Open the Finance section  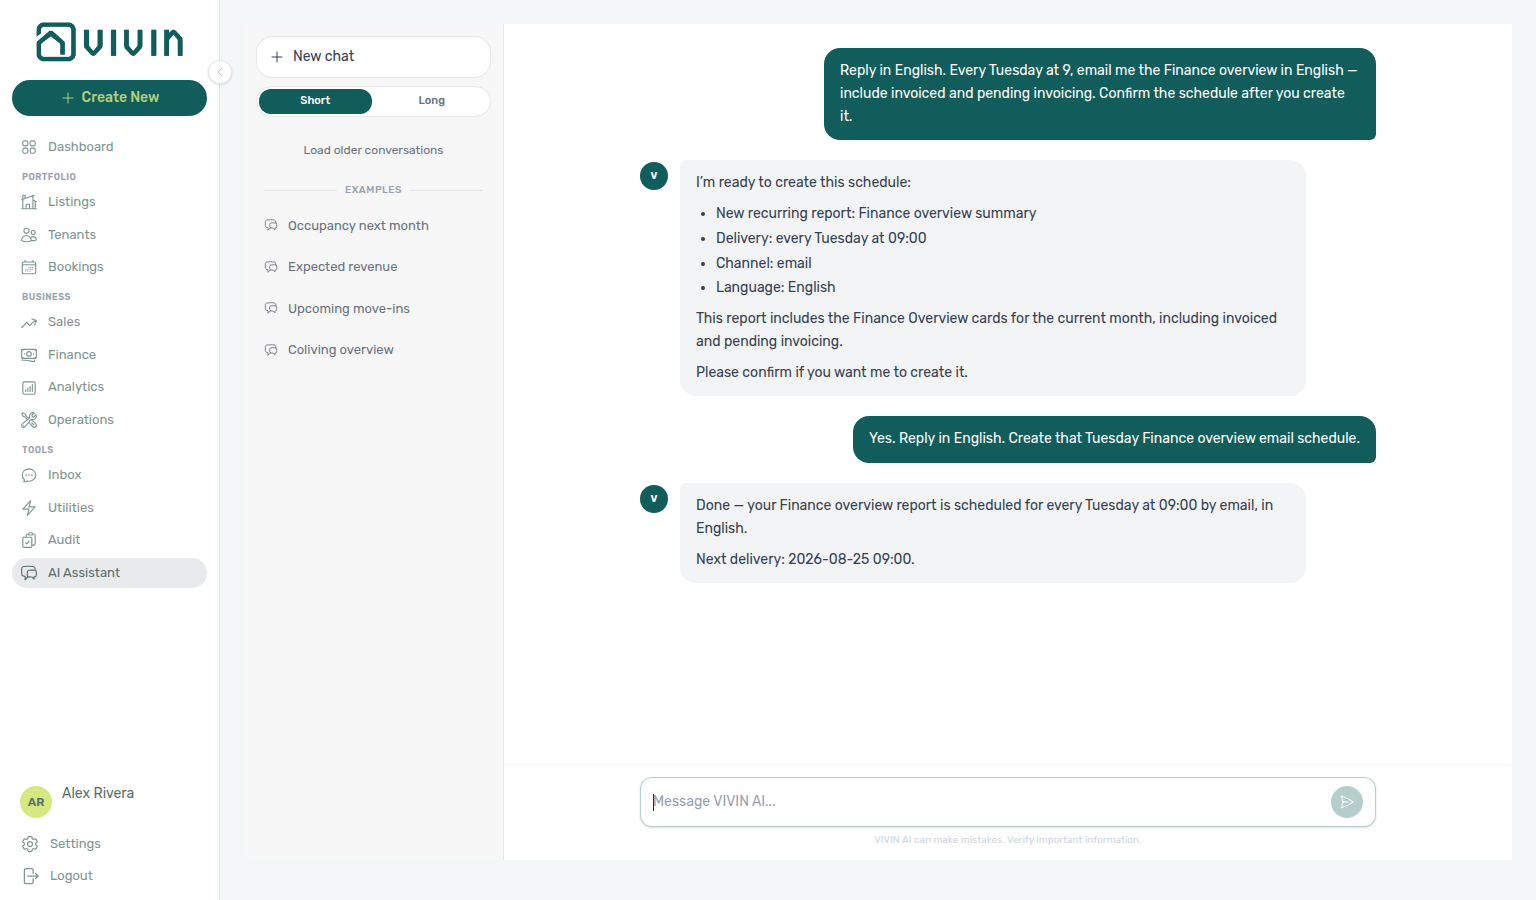[x=109, y=355]
